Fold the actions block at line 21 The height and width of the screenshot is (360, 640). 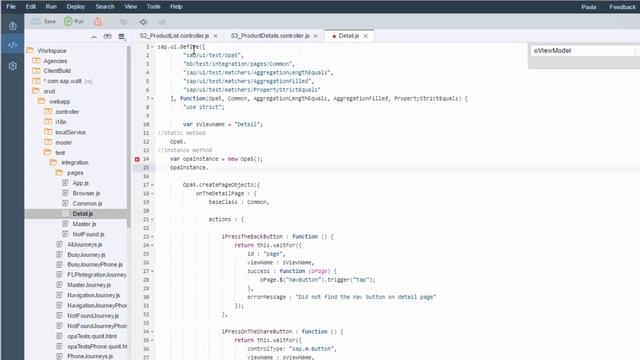point(153,220)
